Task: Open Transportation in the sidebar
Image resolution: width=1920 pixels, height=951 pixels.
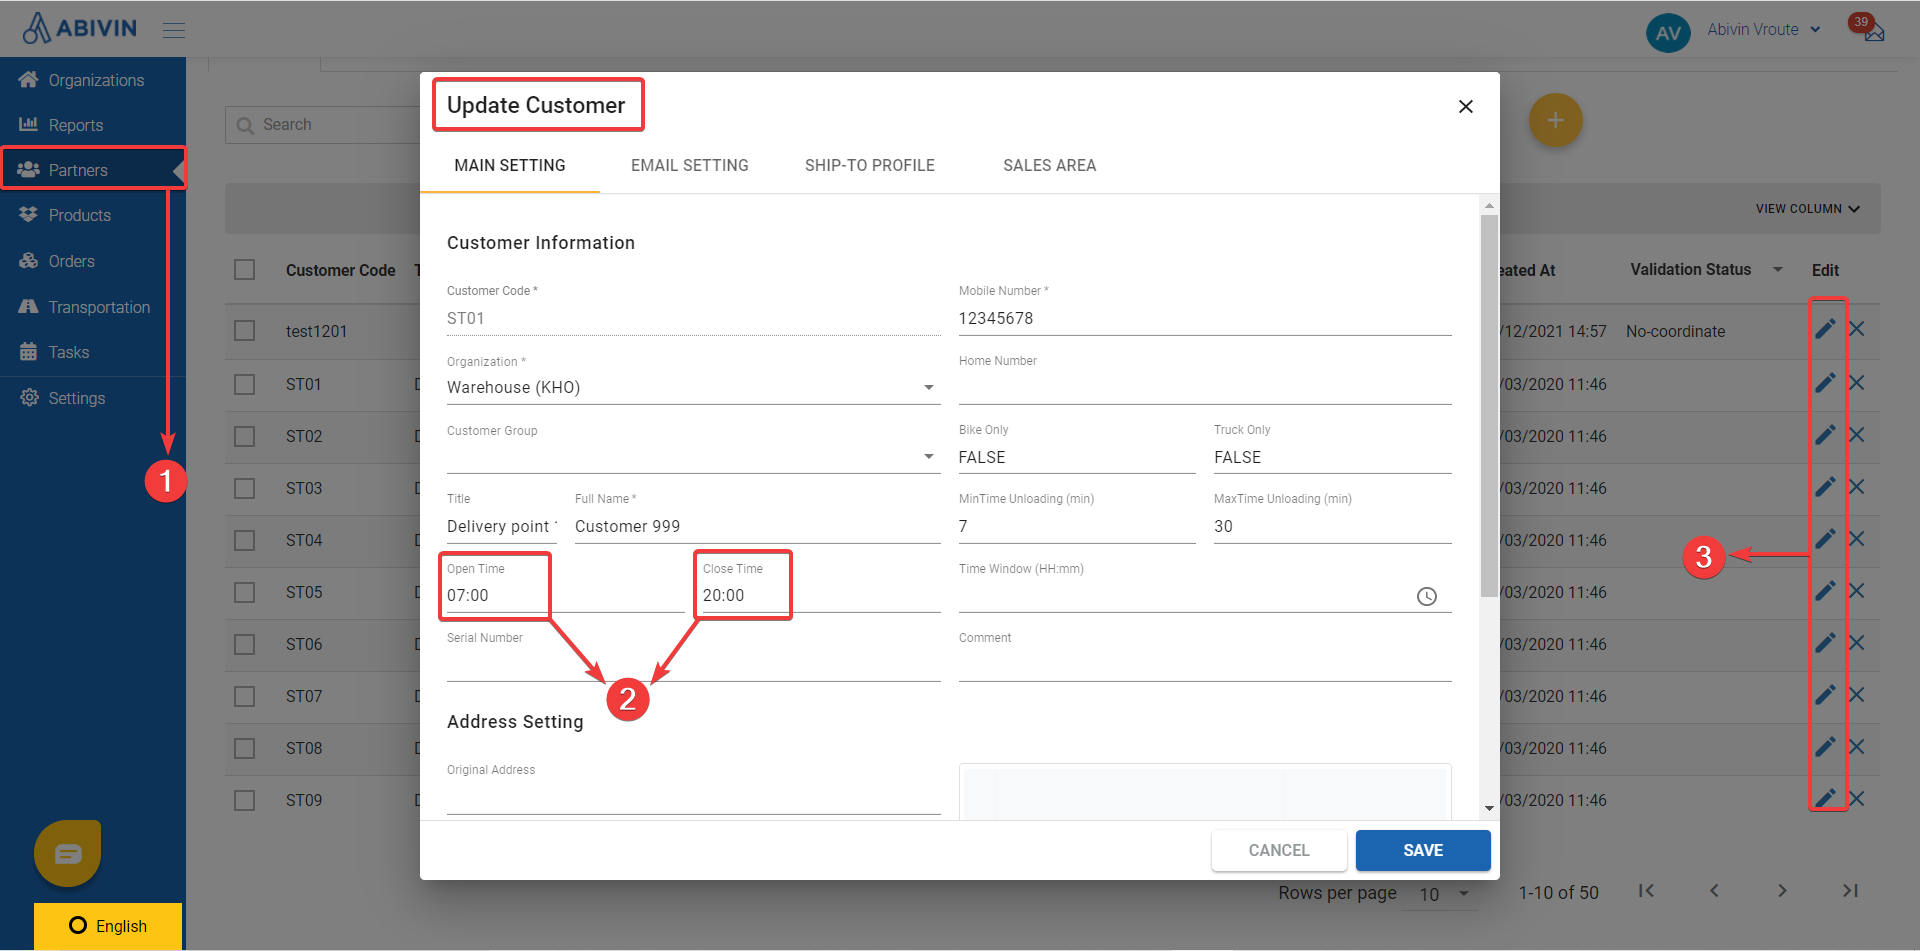Action: point(93,307)
